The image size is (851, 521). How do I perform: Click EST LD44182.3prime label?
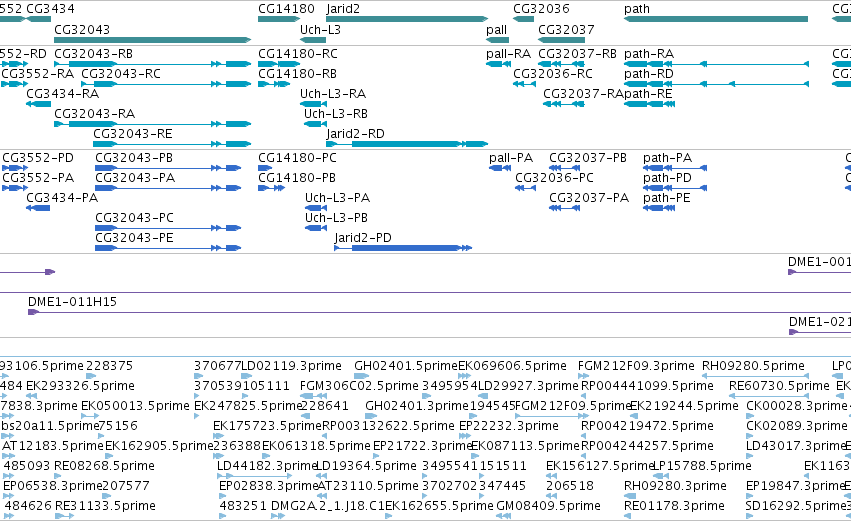266,466
